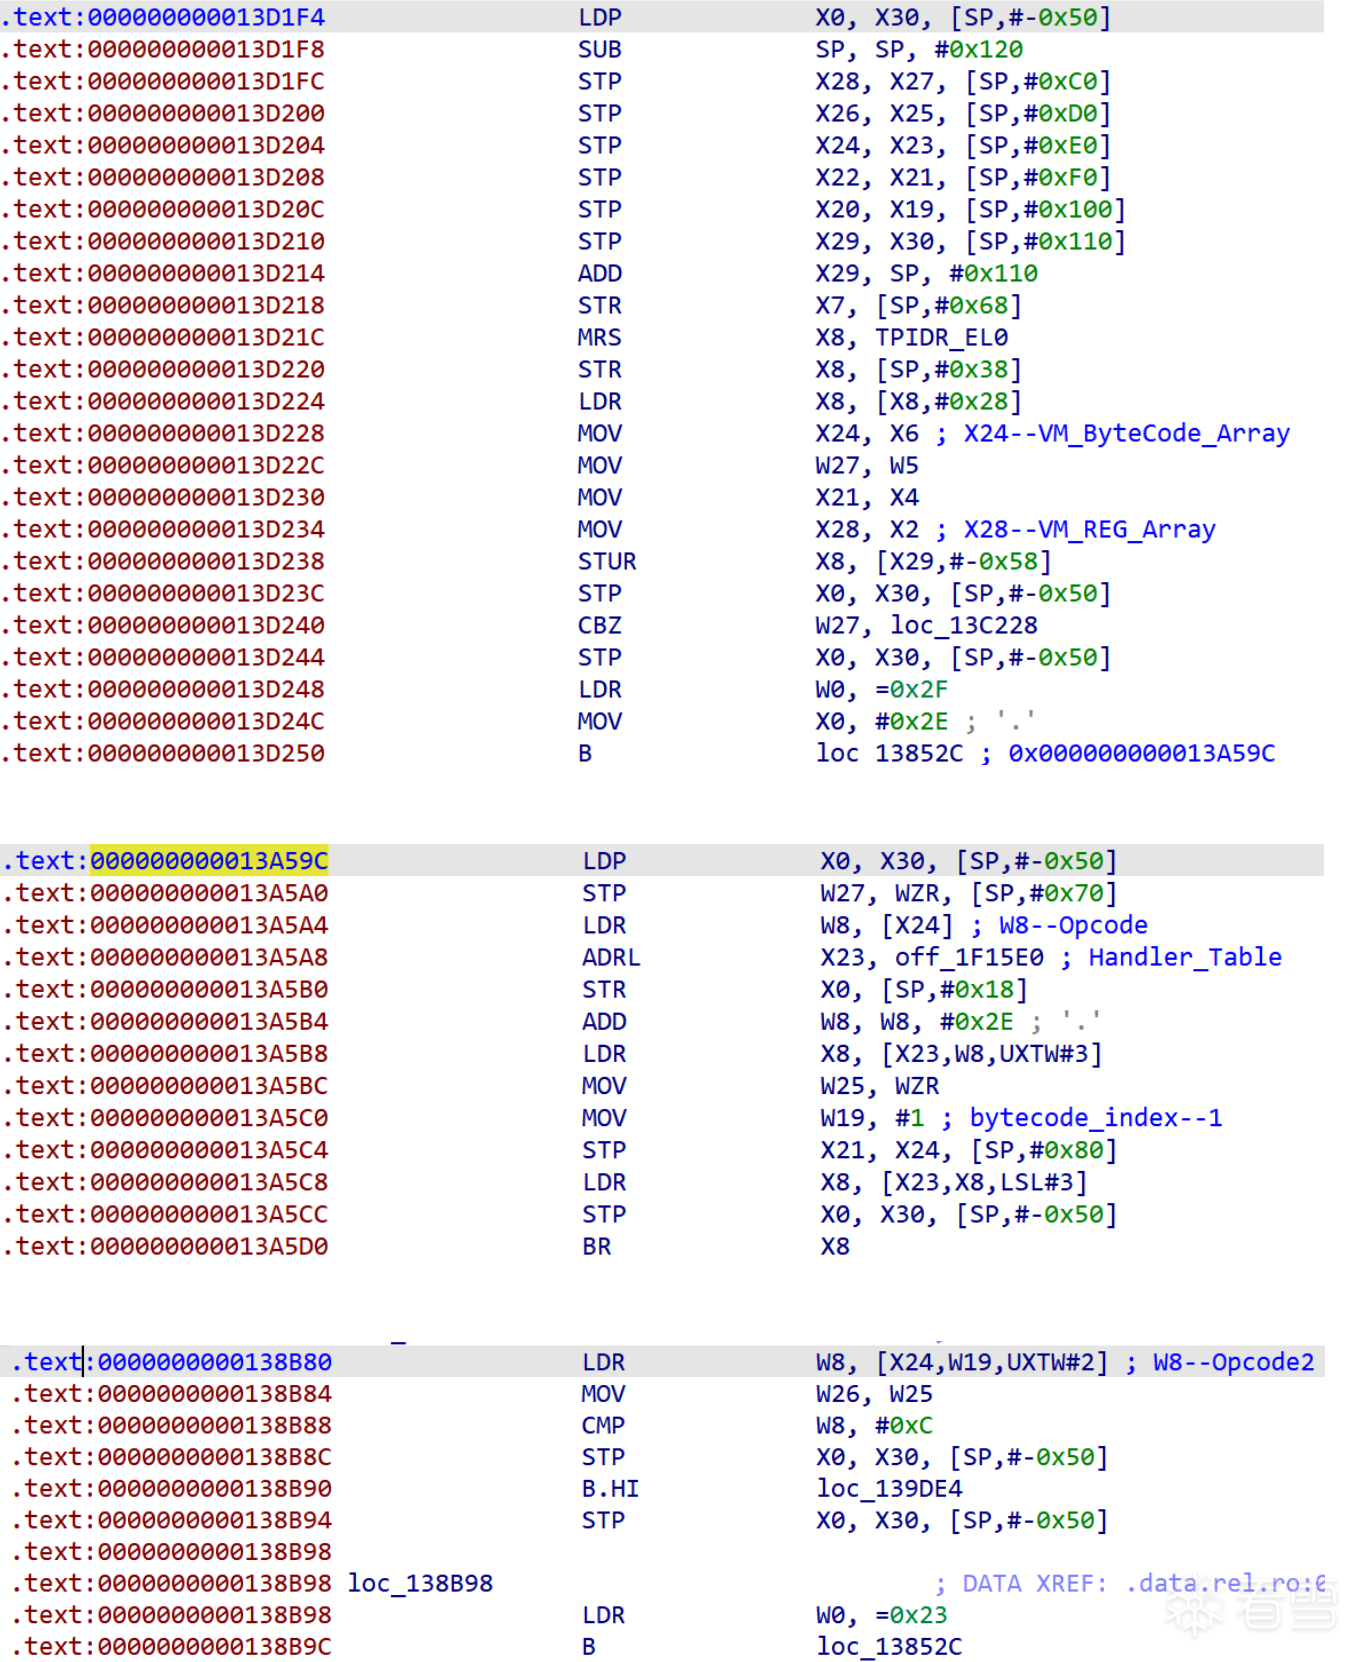Screen dimensions: 1360x1662
Task: Click operand X21, X24, [SP,#0x80]
Action: point(969,1150)
